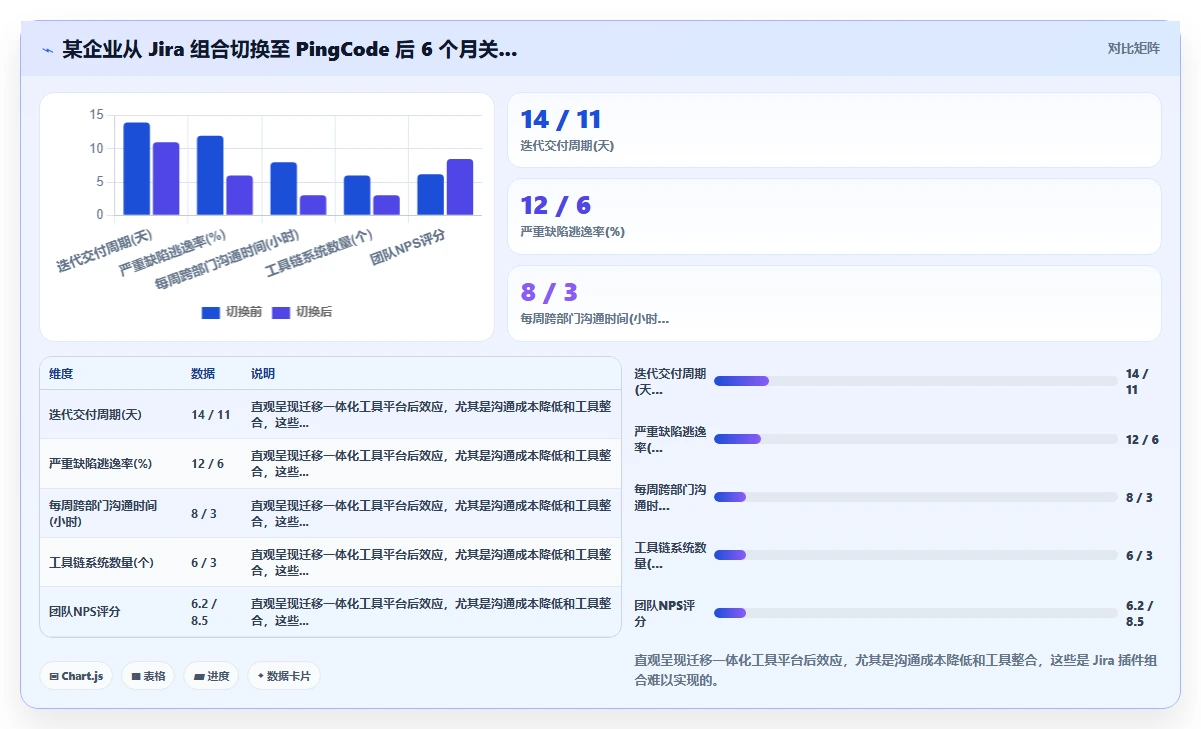This screenshot has width=1201, height=729.
Task: Click the 8 / 3 data card value
Action: (549, 292)
